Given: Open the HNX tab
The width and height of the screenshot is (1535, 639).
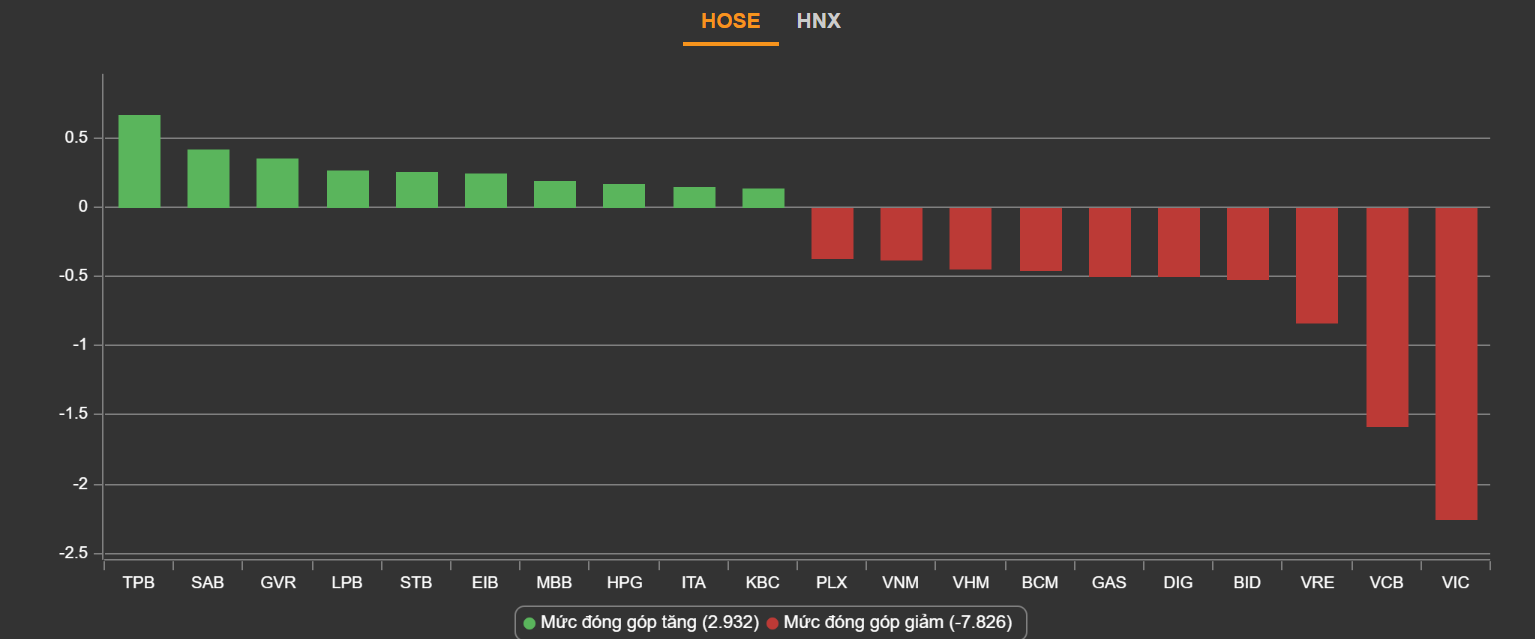Looking at the screenshot, I should click(x=818, y=21).
